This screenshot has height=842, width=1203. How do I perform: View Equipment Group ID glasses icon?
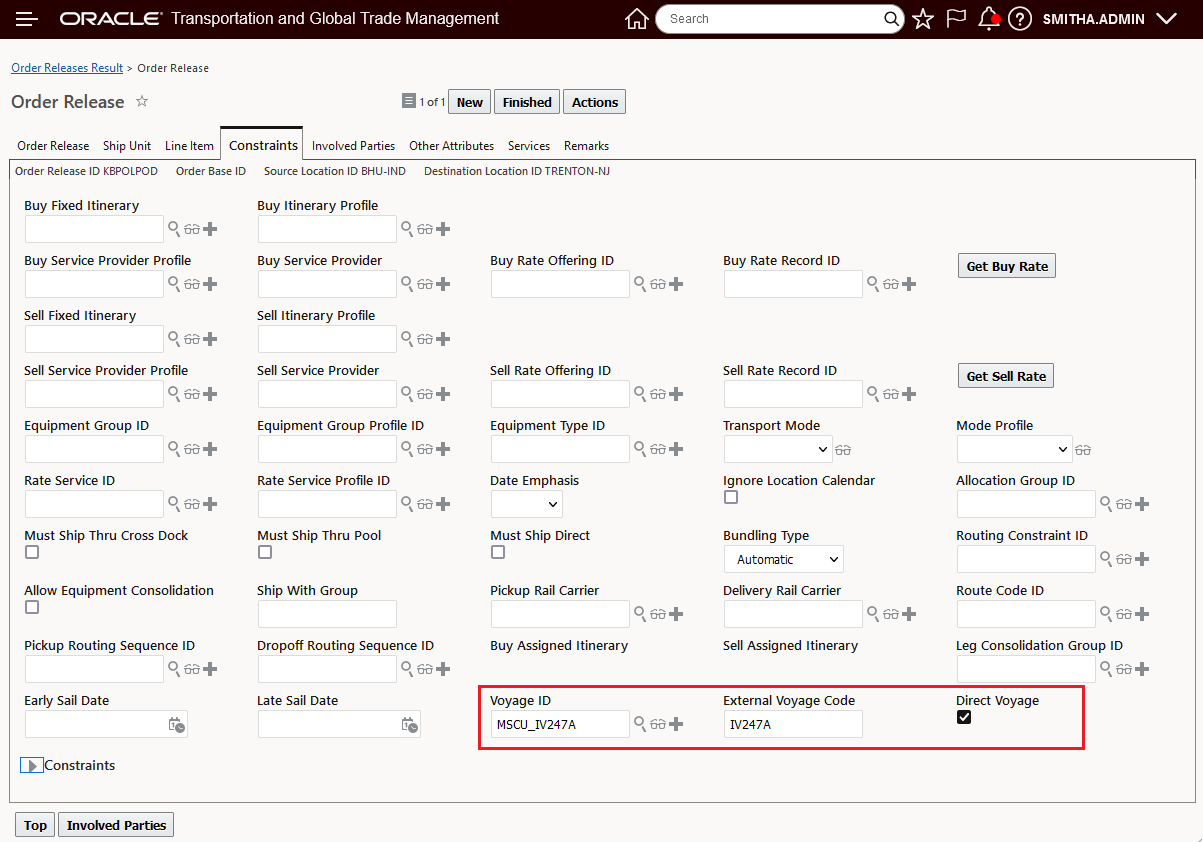coord(192,449)
